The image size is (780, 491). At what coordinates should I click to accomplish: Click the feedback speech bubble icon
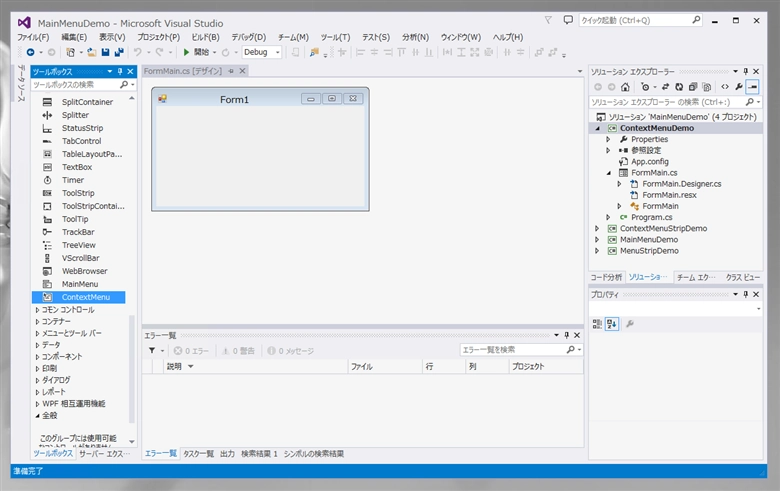pyautogui.click(x=568, y=20)
